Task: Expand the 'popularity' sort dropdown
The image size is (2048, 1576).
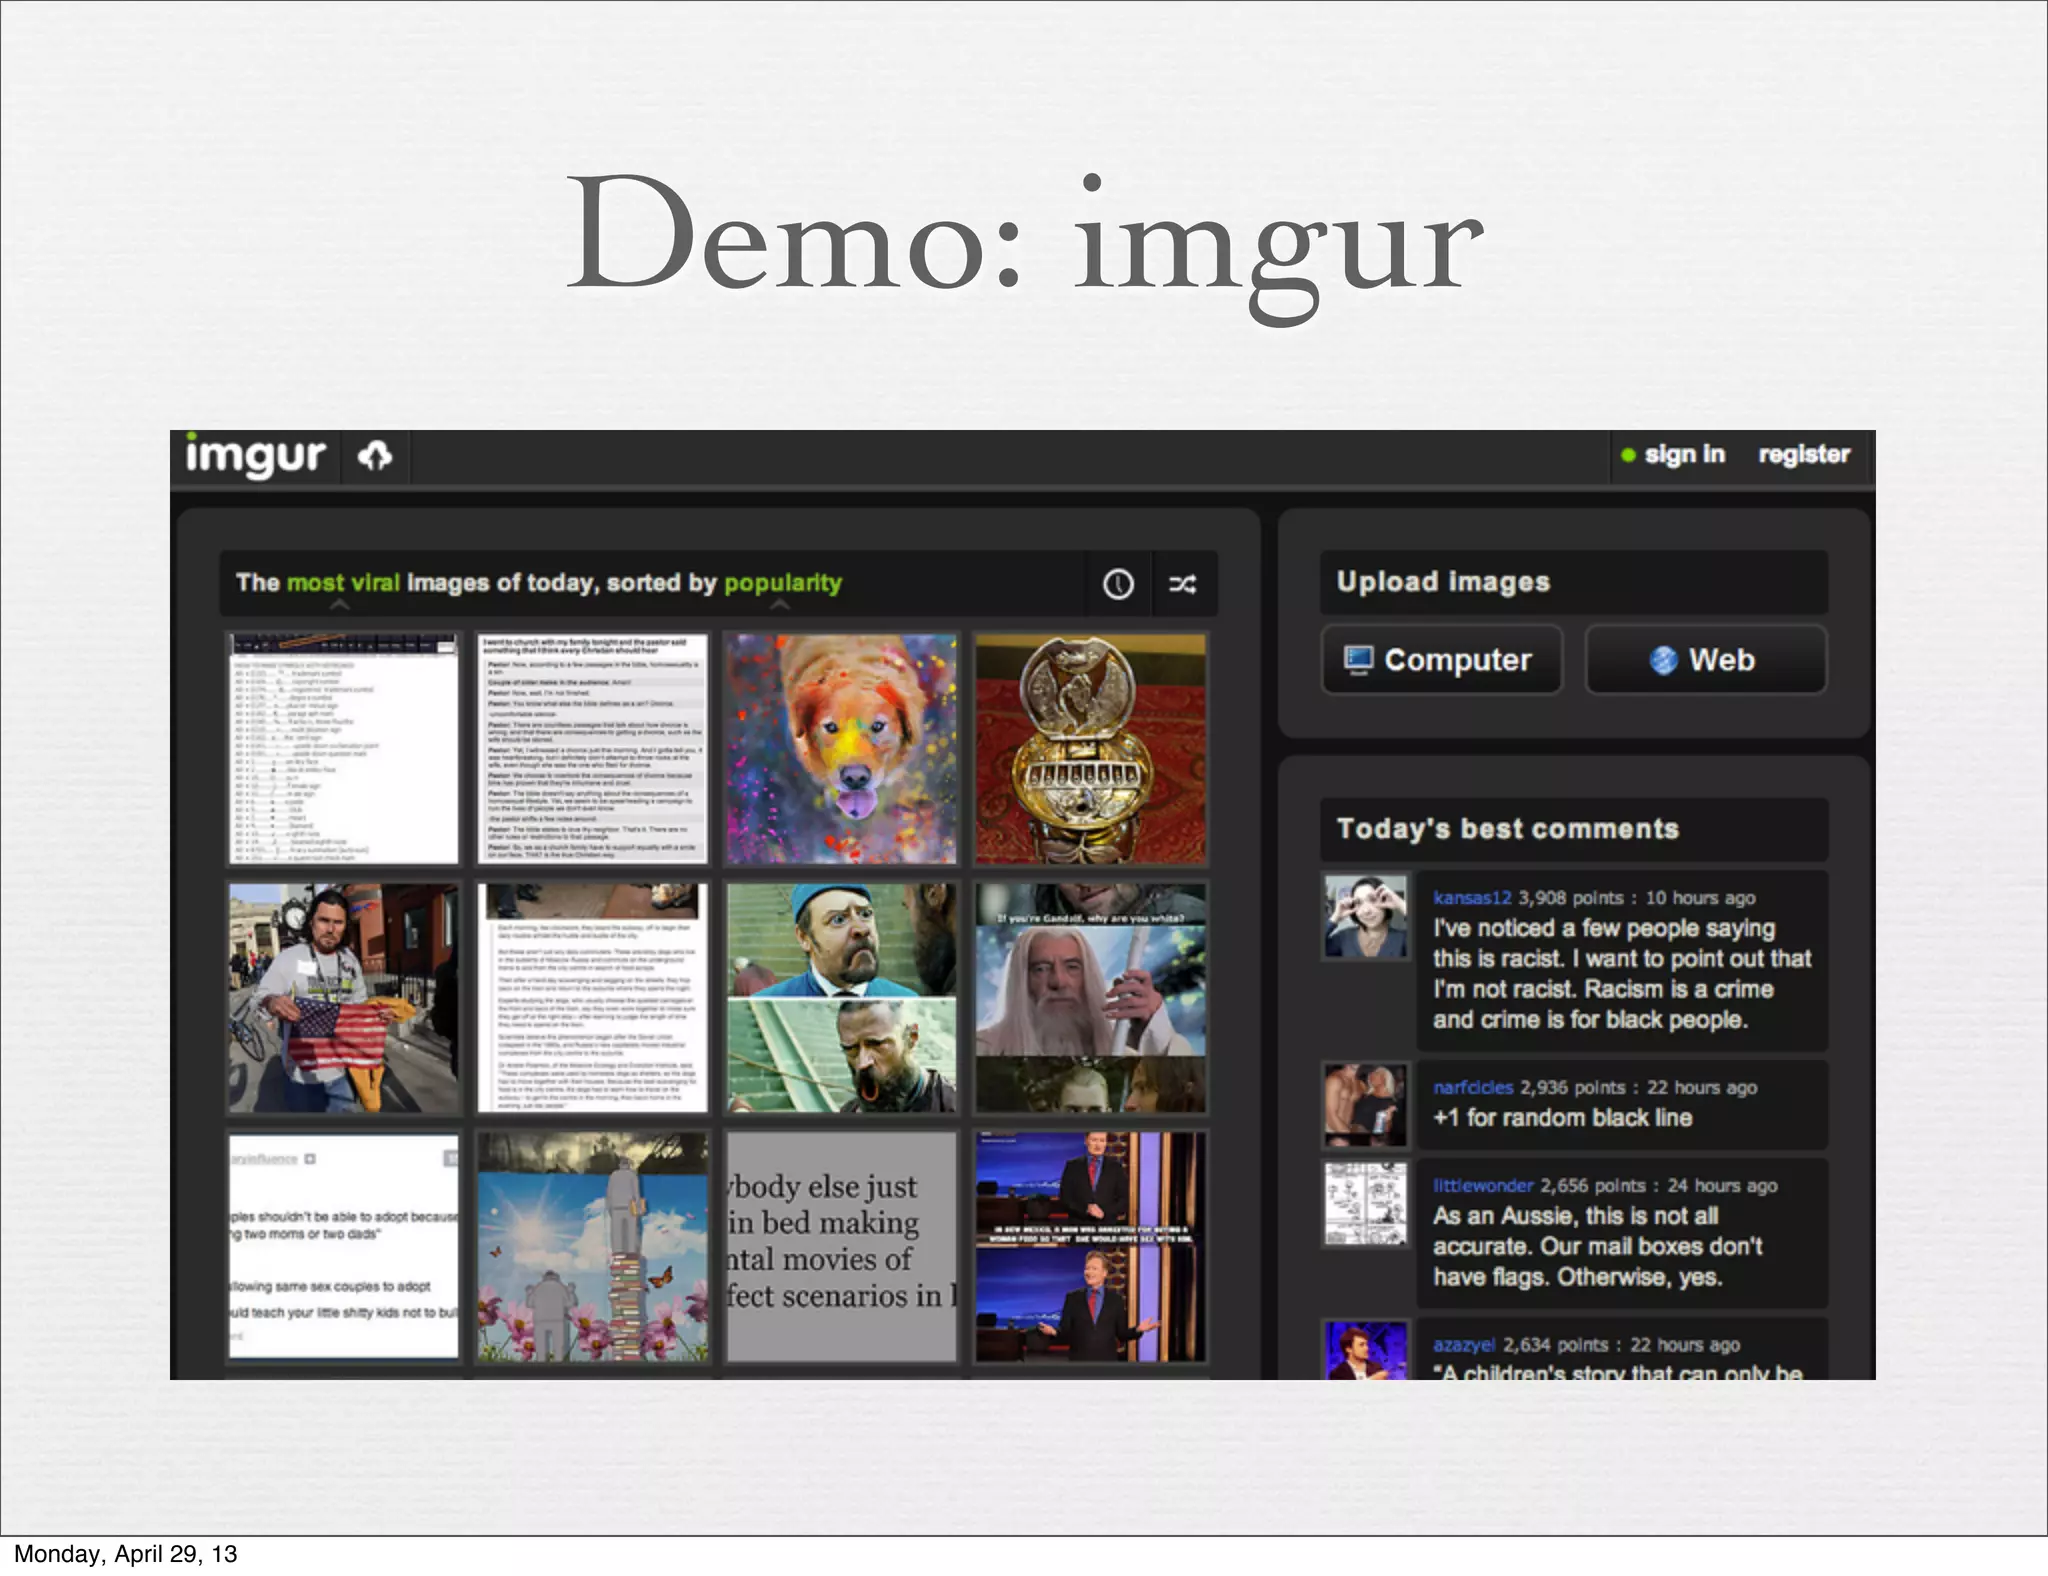Action: coord(783,583)
